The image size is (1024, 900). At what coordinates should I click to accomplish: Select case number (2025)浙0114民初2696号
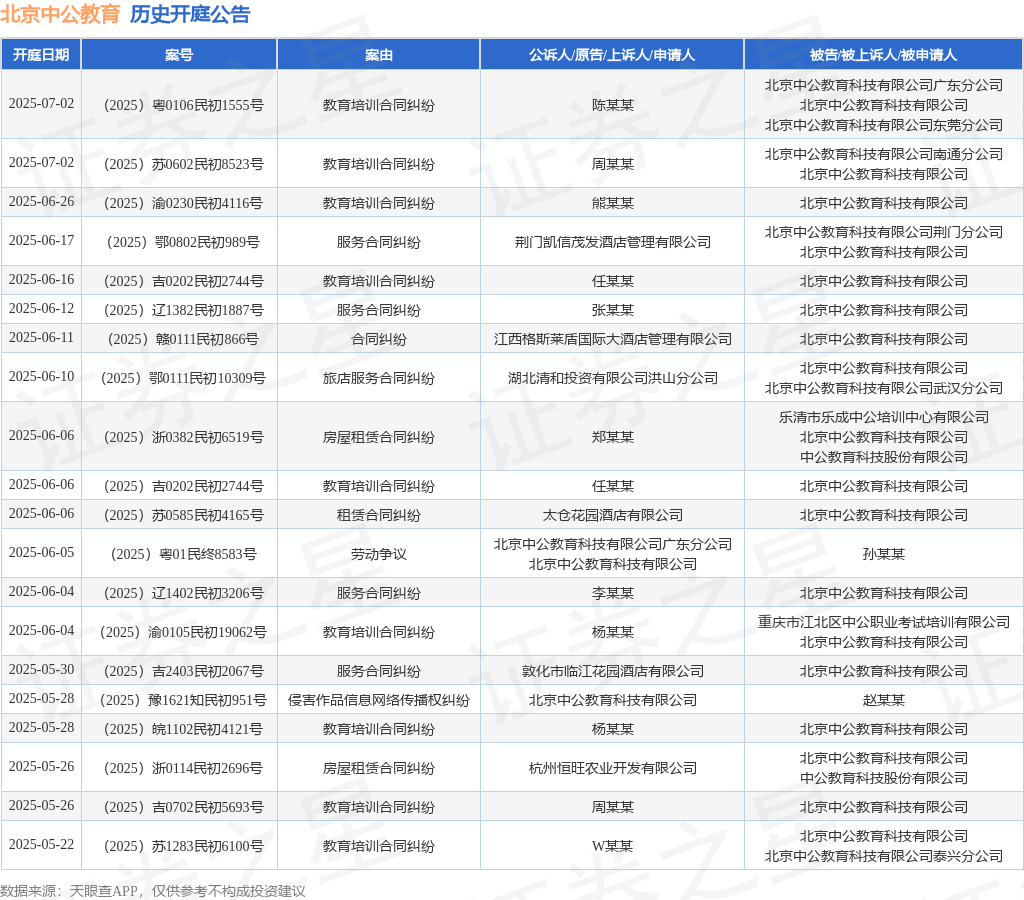[184, 768]
